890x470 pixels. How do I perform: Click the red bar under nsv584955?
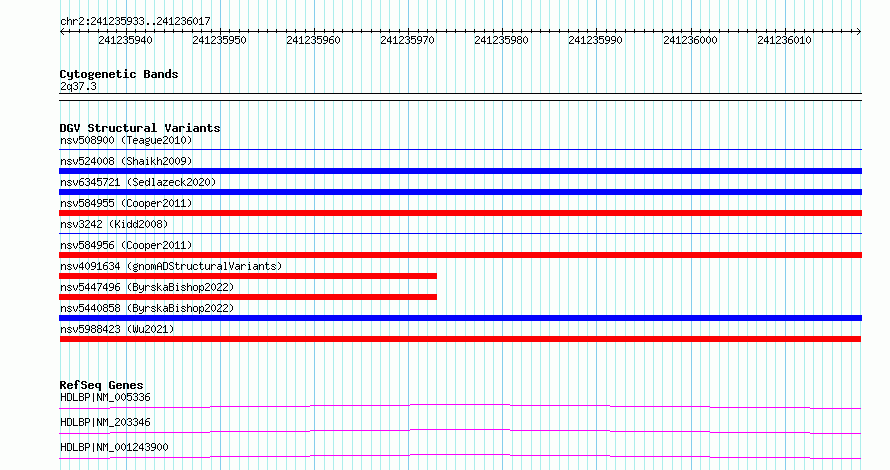pyautogui.click(x=460, y=213)
